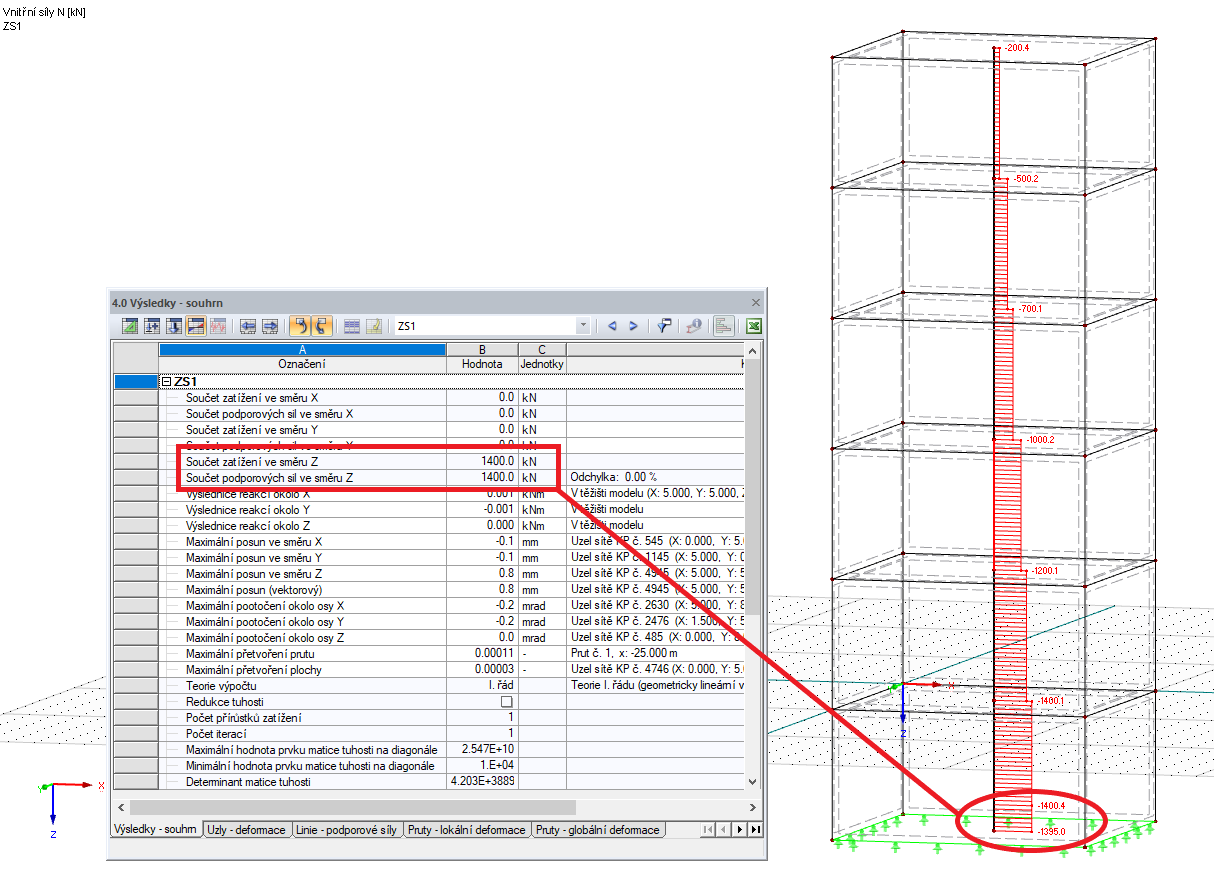Click the filter funnel toolbar icon
Image resolution: width=1214 pixels, height=881 pixels.
[664, 326]
